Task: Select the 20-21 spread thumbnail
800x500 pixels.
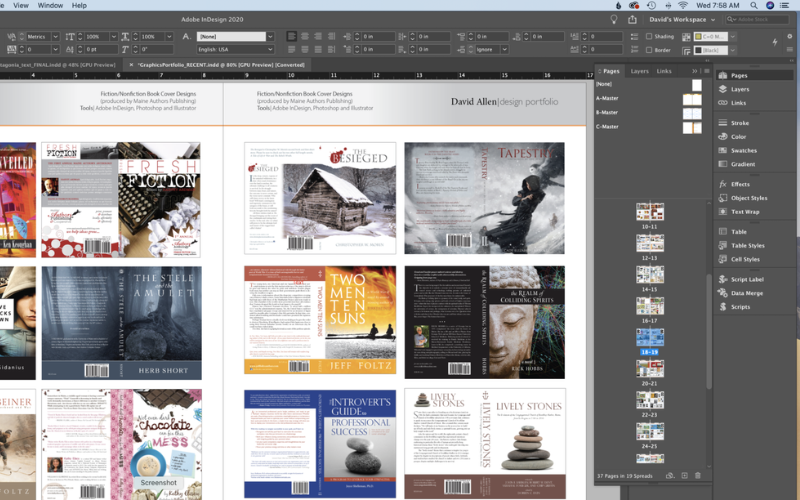Action: point(650,369)
